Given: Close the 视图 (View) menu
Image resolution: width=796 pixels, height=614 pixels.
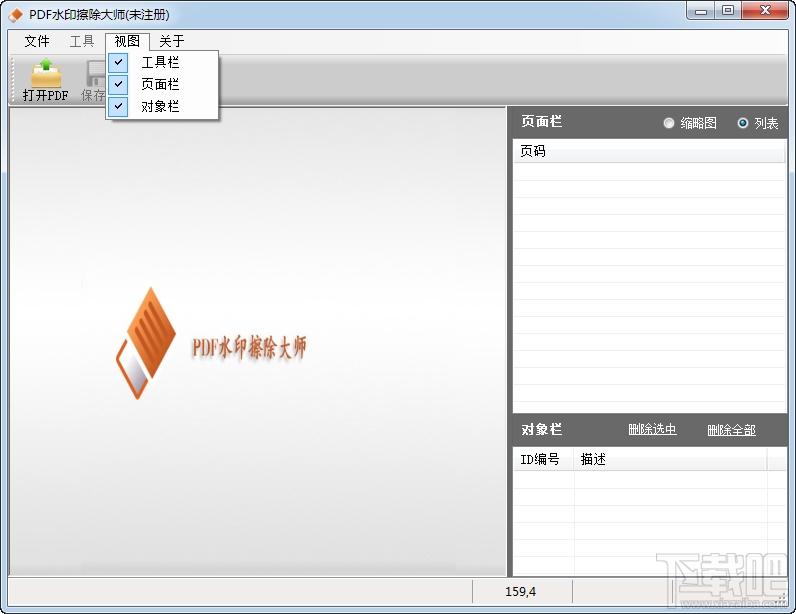Looking at the screenshot, I should click(x=127, y=41).
